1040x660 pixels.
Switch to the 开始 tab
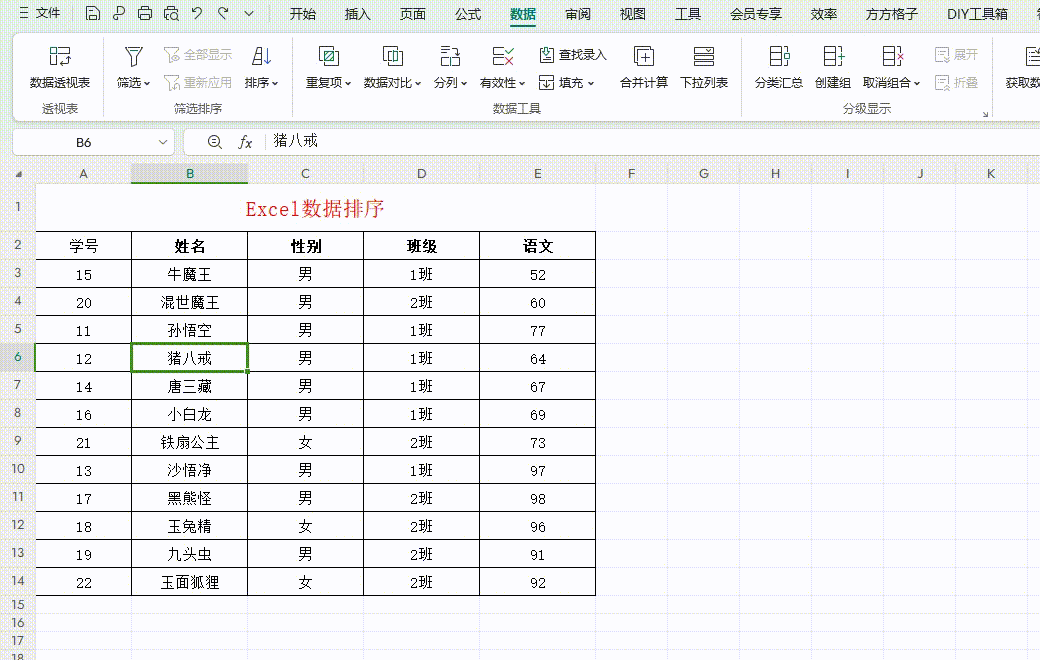pyautogui.click(x=302, y=14)
